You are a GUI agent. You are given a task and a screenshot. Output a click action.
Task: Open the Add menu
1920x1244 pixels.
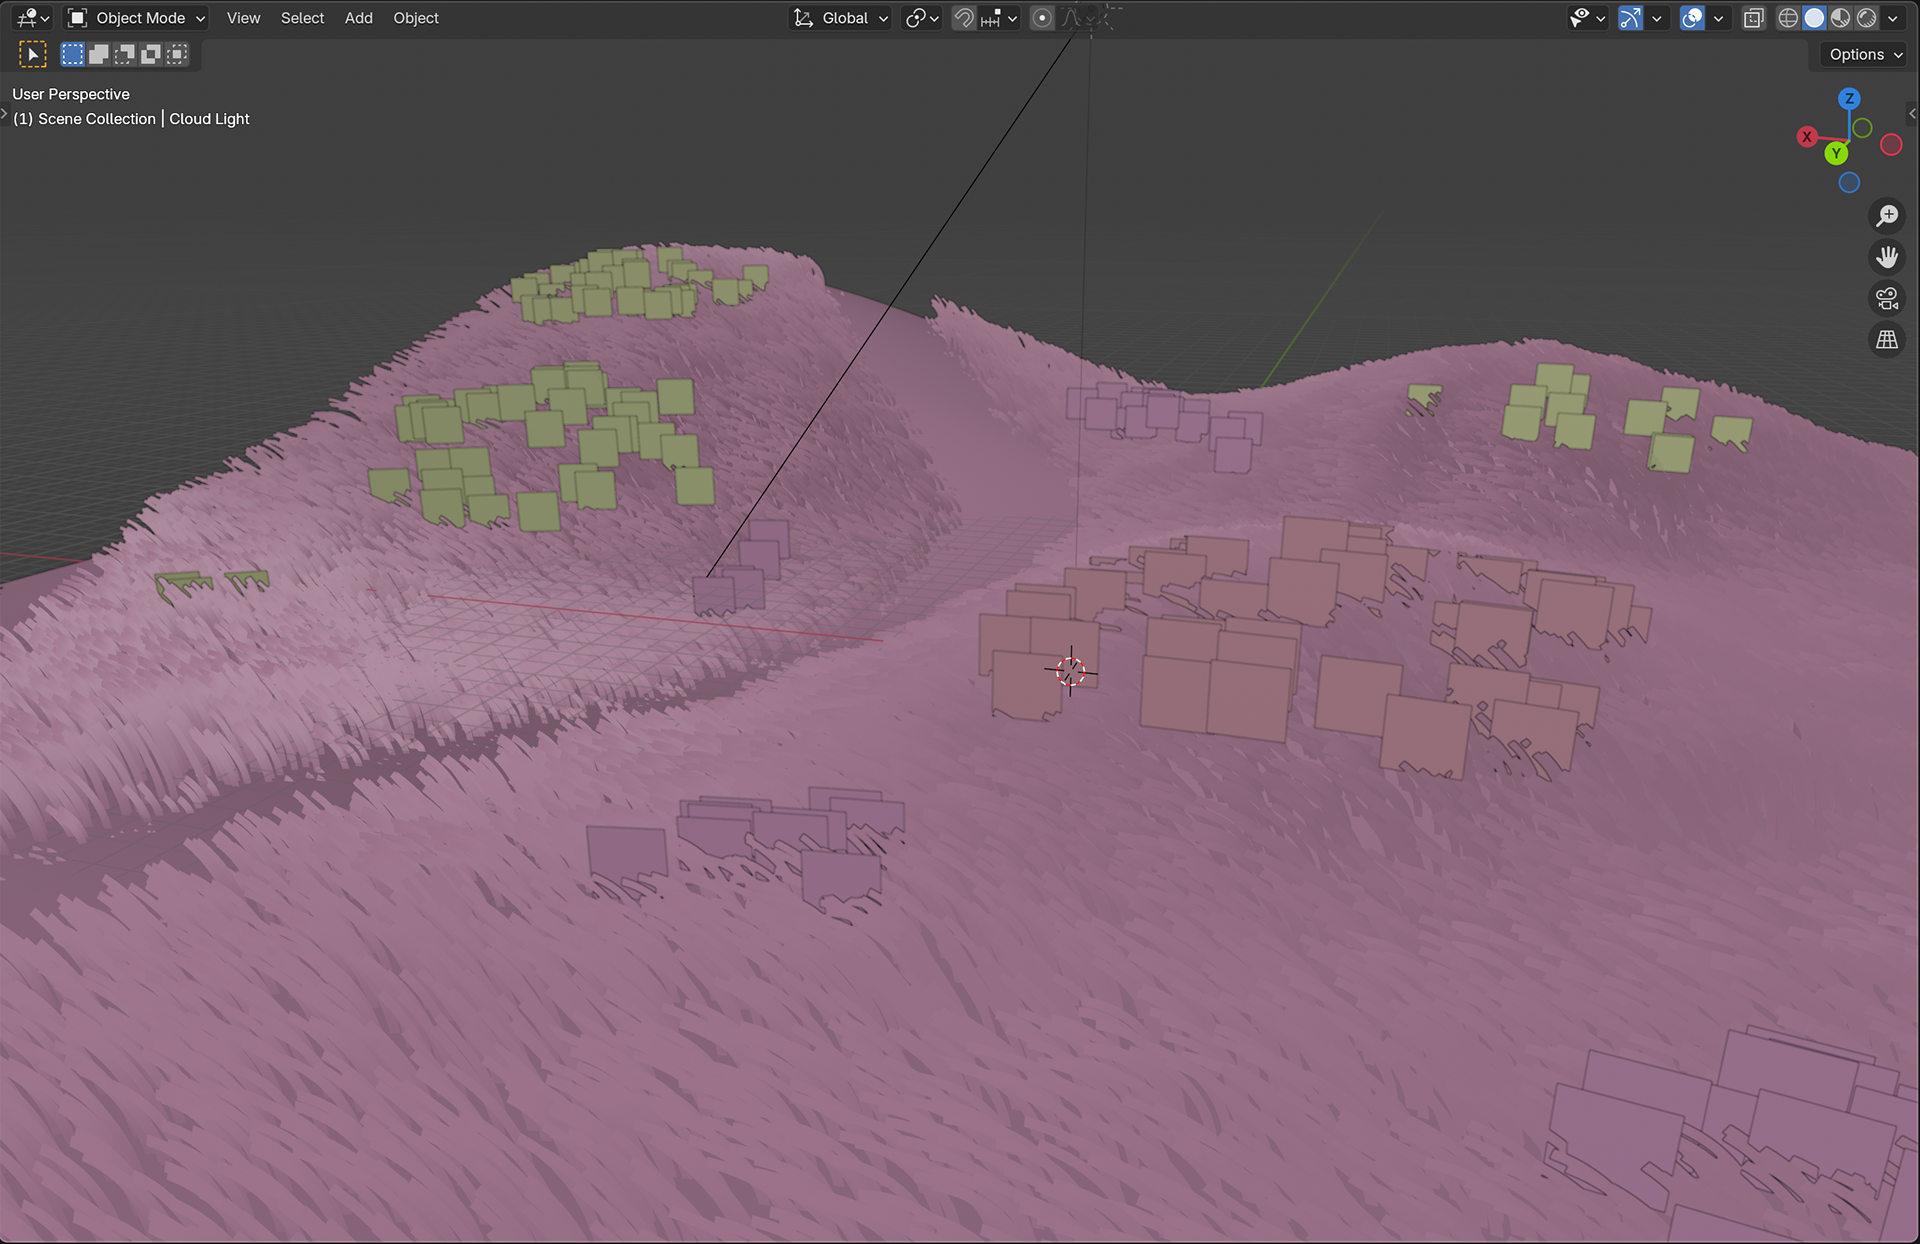[x=358, y=18]
